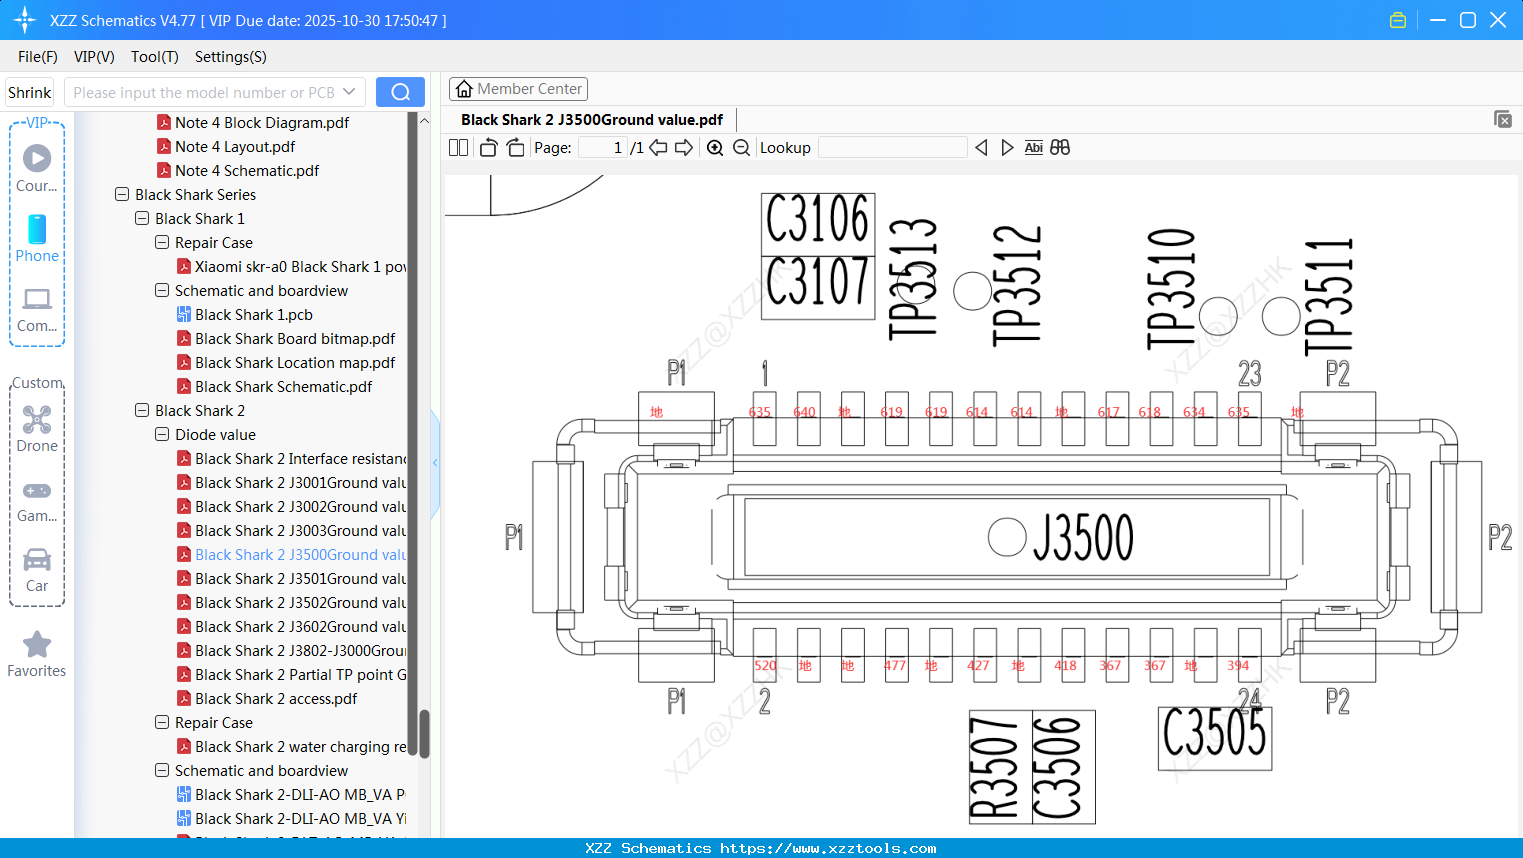
Task: Go to next page arrow
Action: click(684, 148)
